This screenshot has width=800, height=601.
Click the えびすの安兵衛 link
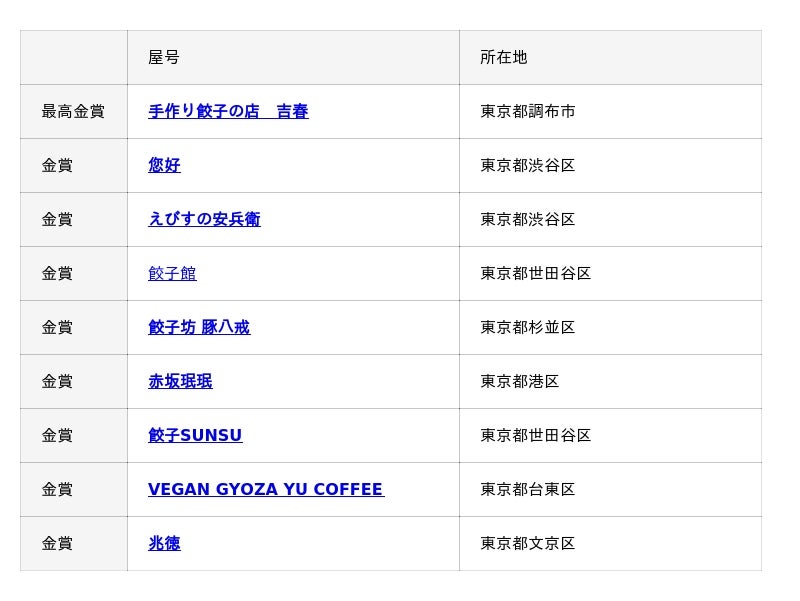click(x=204, y=219)
